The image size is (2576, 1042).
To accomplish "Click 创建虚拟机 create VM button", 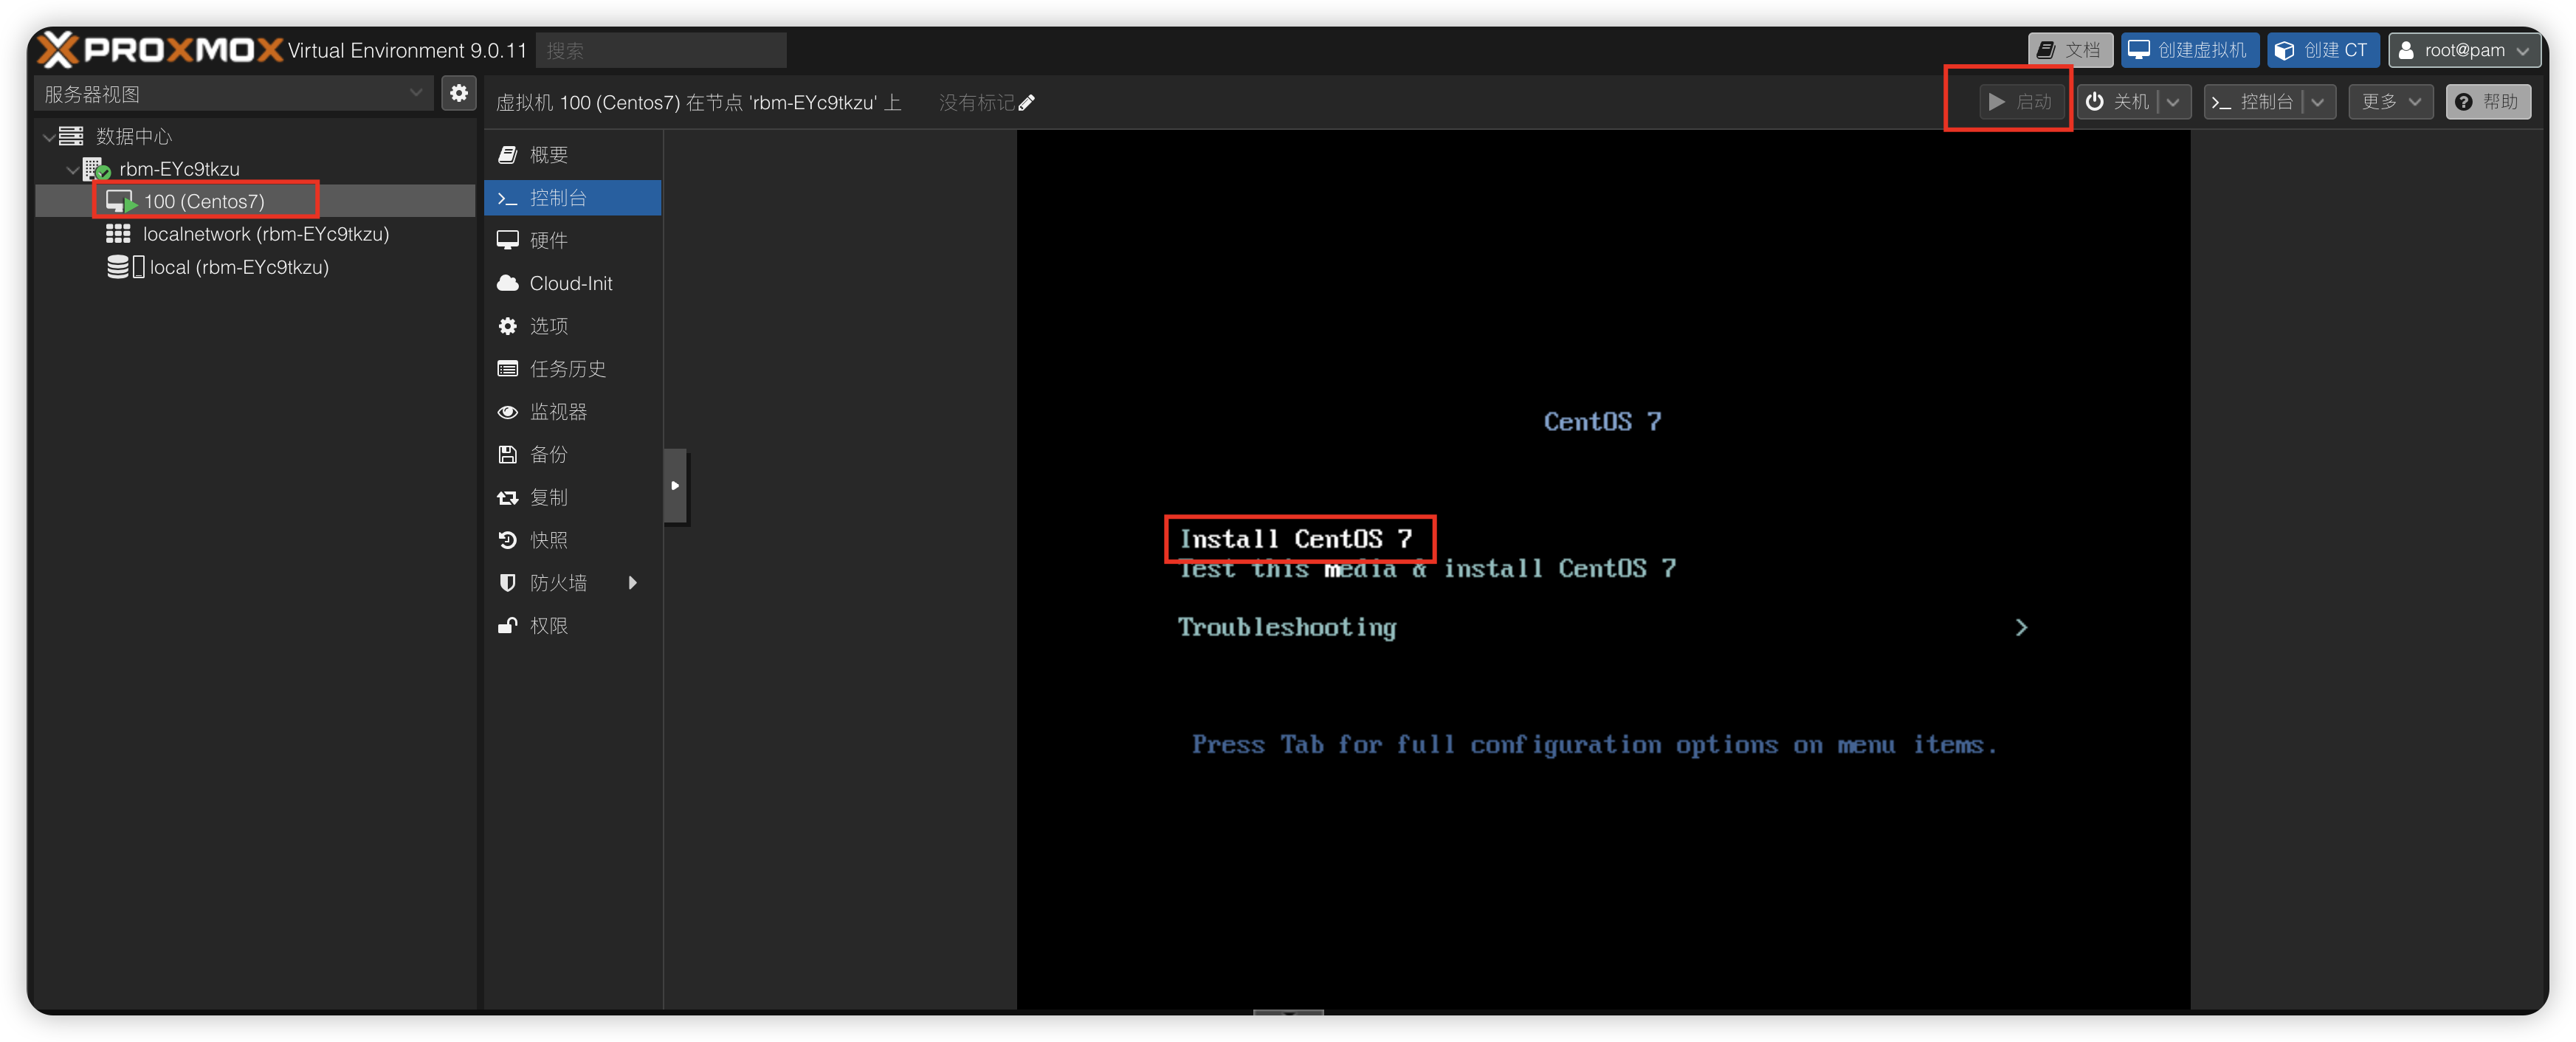I will (x=2188, y=50).
